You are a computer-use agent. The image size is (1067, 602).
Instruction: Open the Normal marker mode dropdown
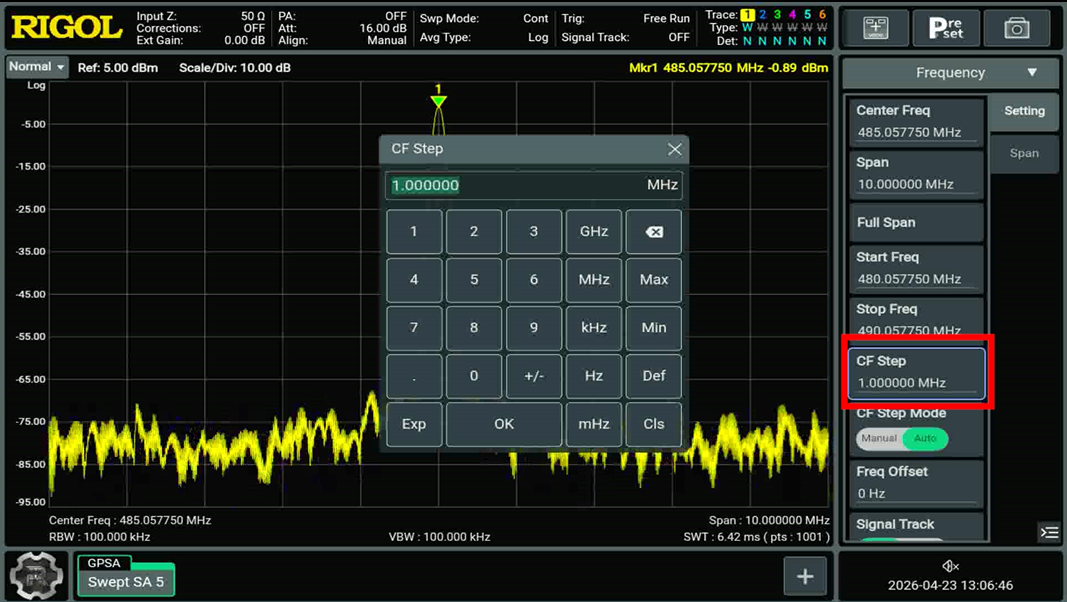tap(37, 67)
